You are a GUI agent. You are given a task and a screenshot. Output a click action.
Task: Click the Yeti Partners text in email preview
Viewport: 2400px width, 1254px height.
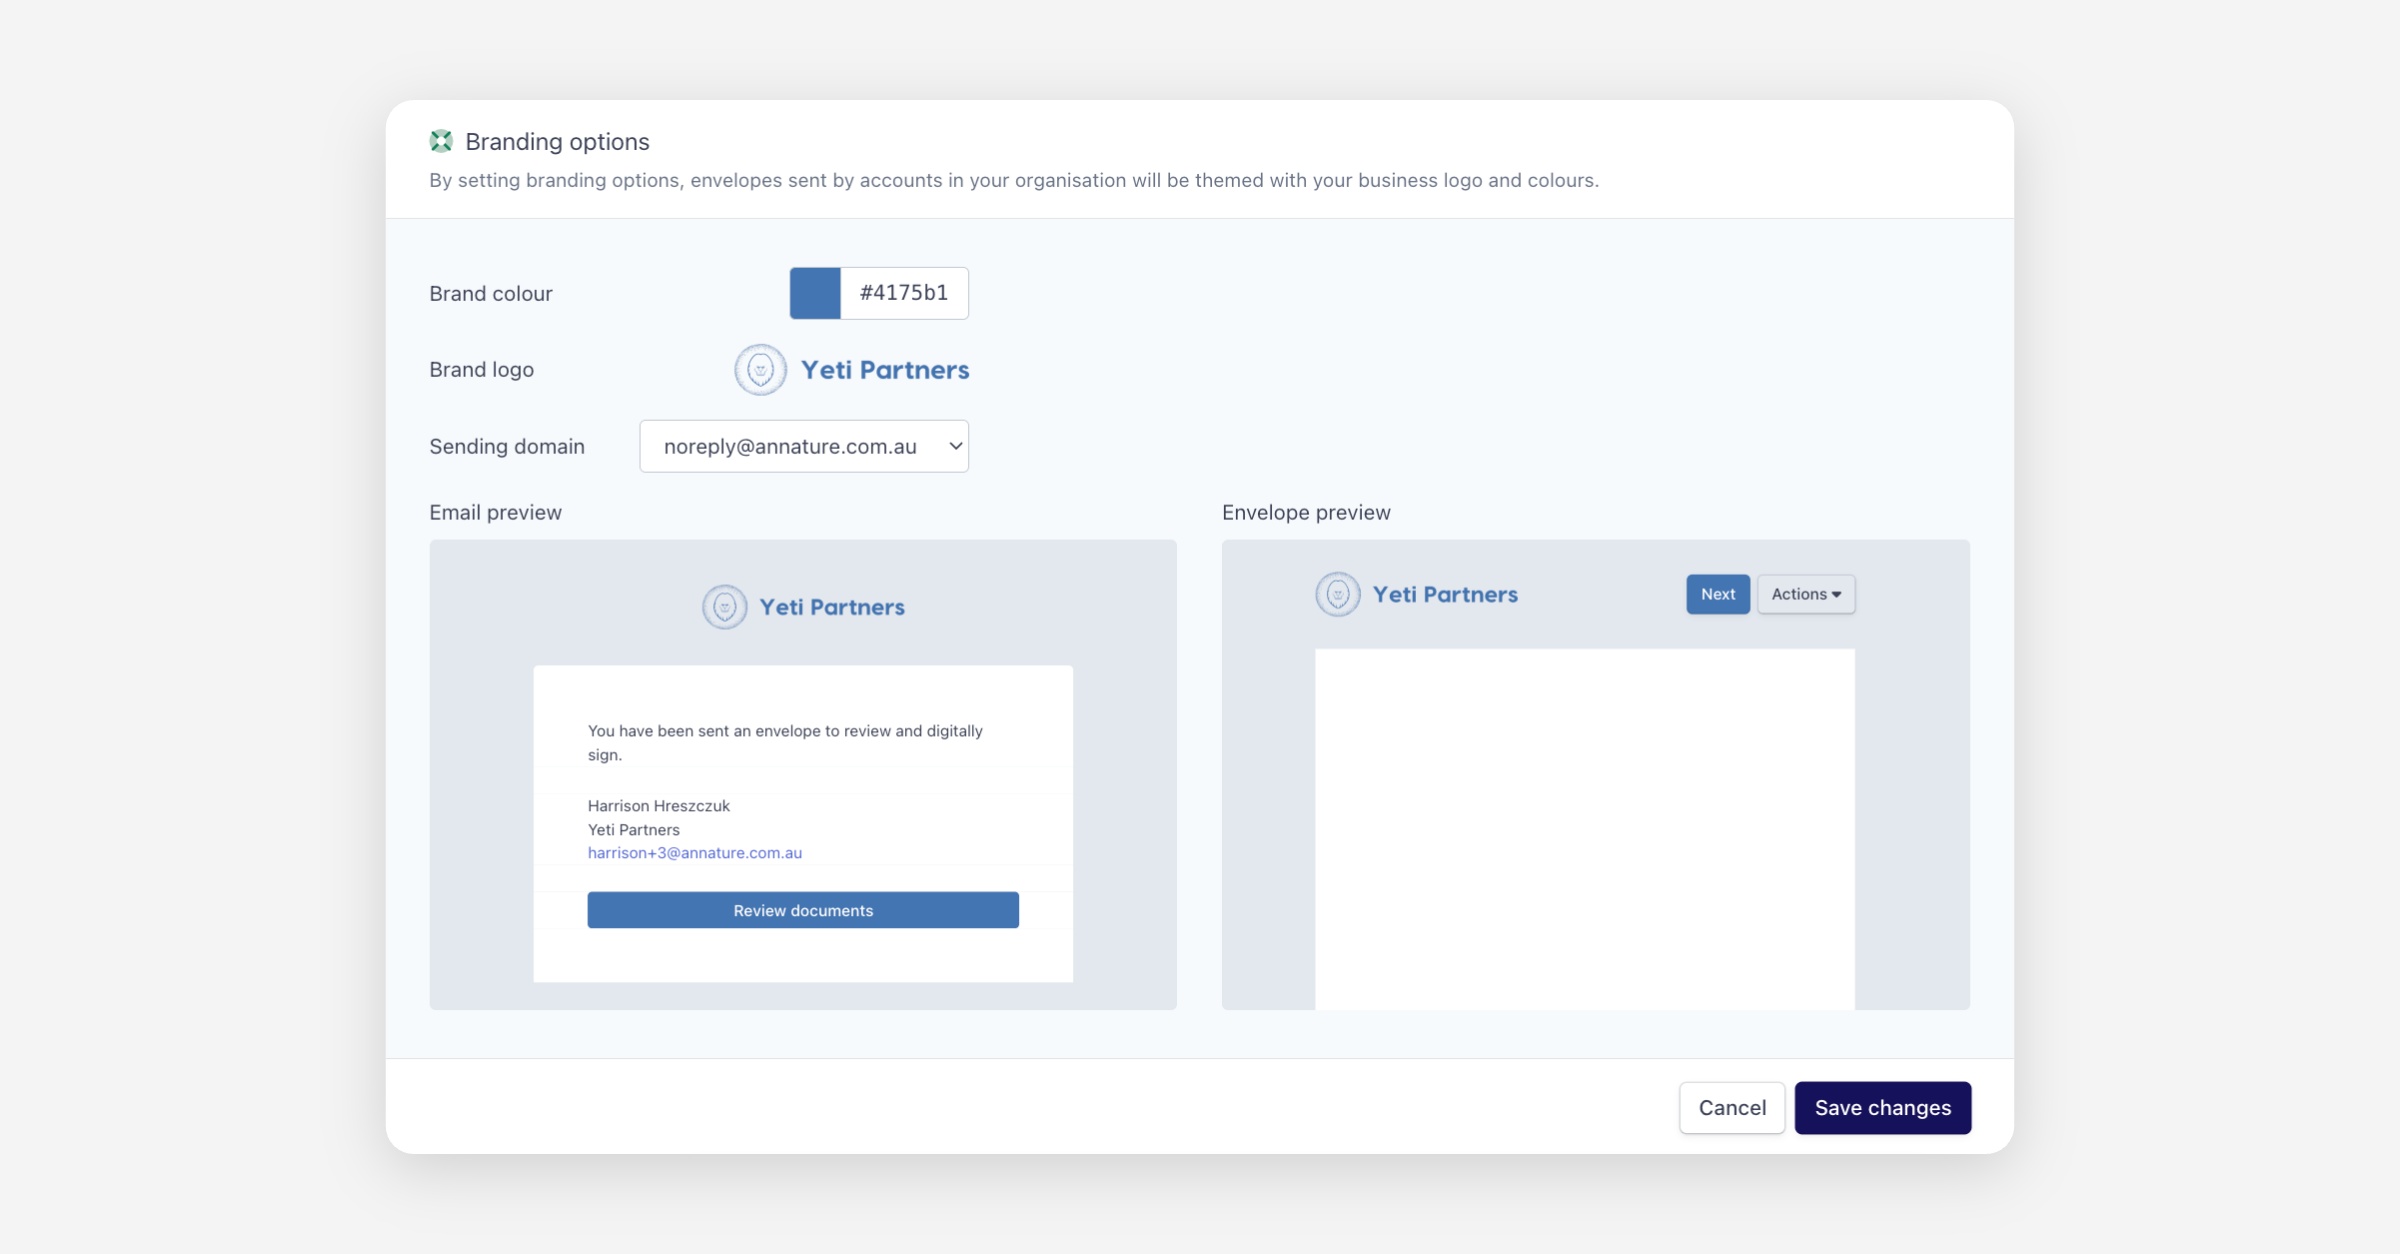click(x=832, y=607)
